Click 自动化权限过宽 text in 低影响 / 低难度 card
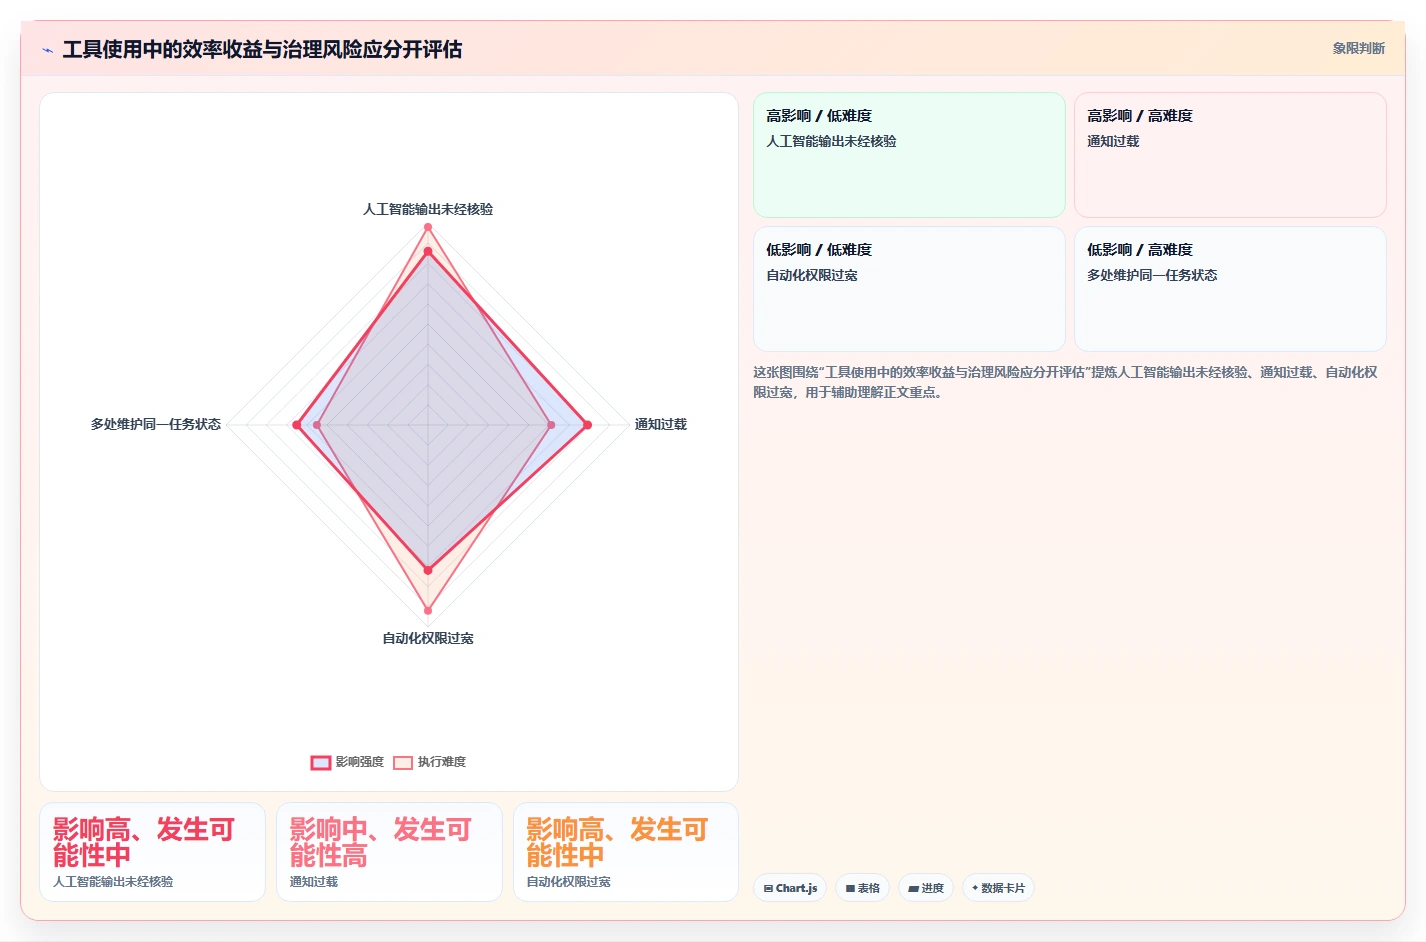The image size is (1426, 942). 812,275
